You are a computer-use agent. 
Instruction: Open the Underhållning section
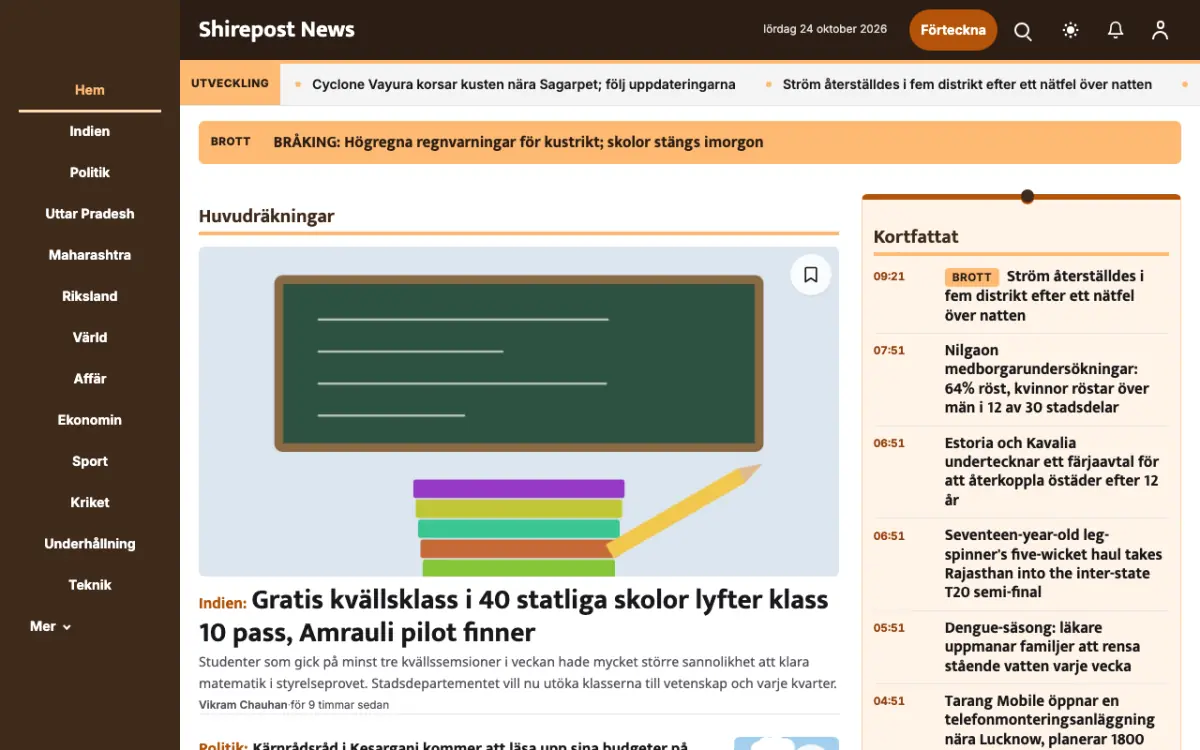pos(90,544)
